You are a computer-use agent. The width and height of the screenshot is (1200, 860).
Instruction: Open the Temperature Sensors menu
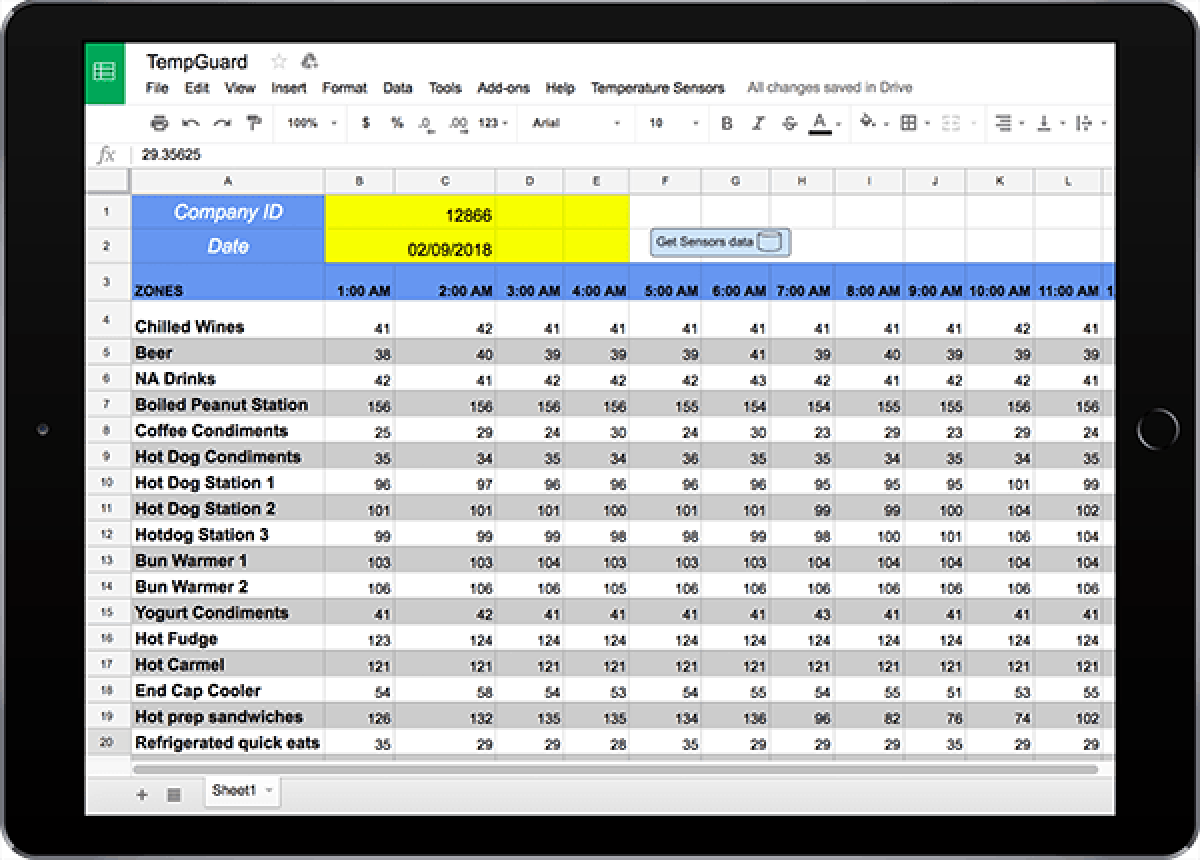657,88
